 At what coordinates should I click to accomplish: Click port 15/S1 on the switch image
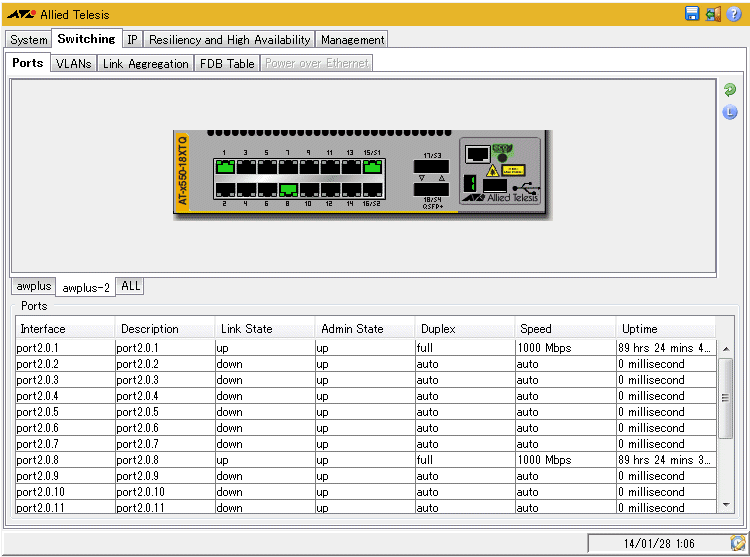pos(372,167)
